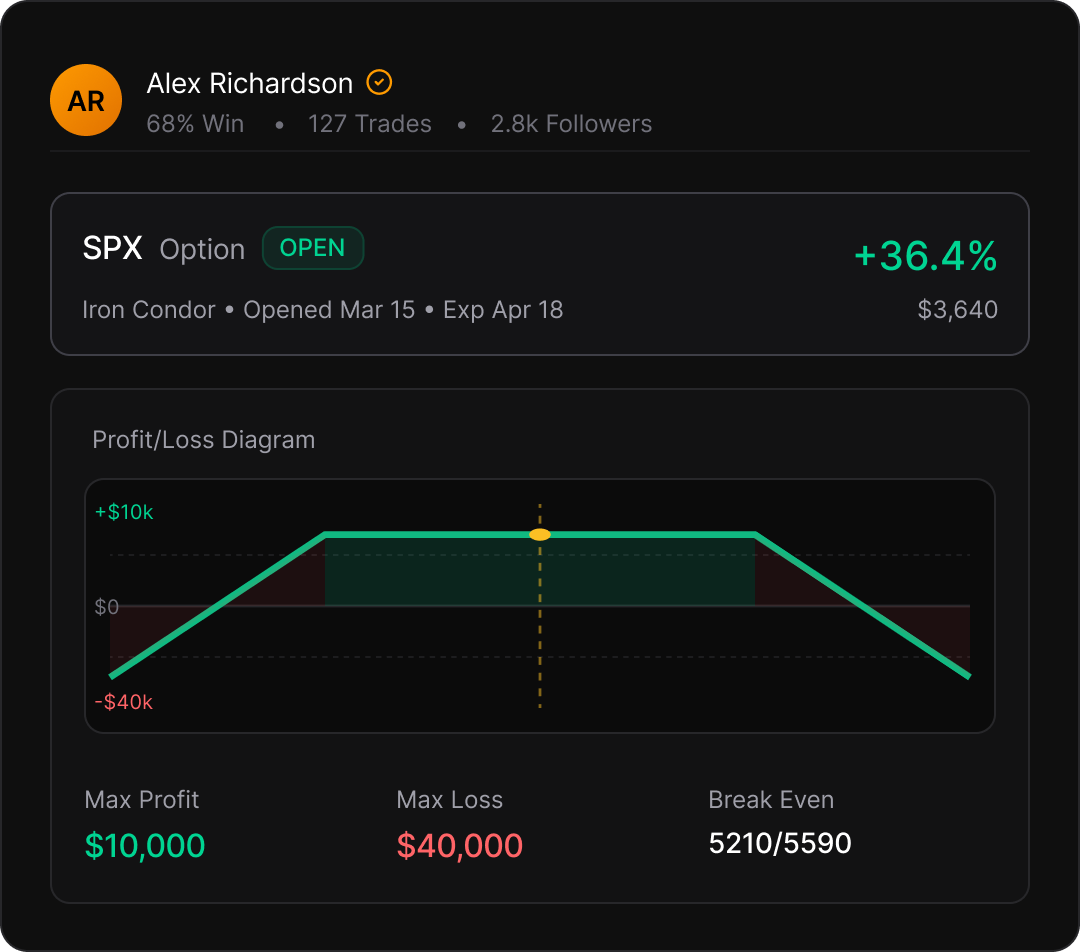Click the 127 Trades stat
This screenshot has height=952, width=1080.
coord(370,124)
